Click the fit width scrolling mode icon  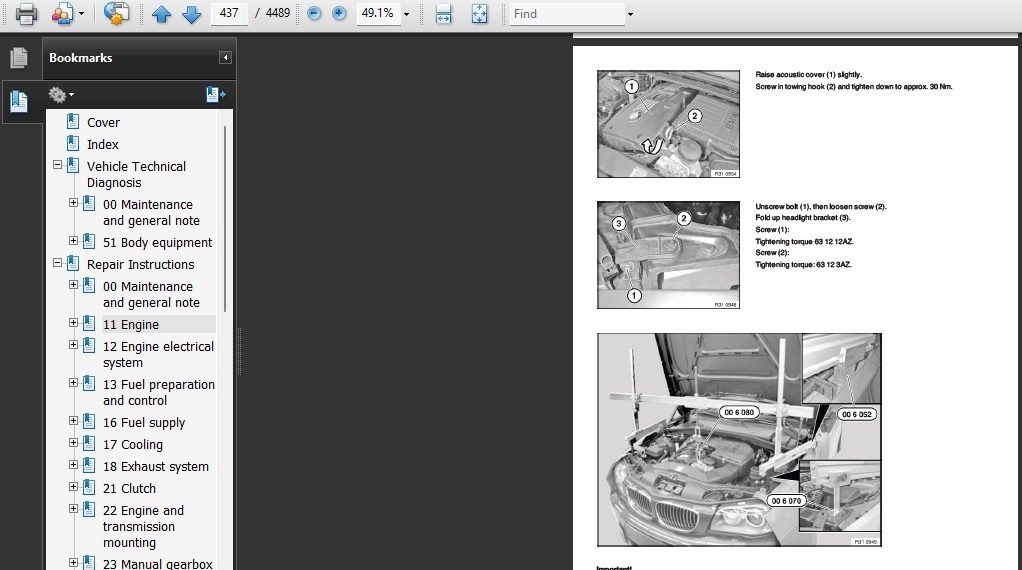click(x=443, y=14)
